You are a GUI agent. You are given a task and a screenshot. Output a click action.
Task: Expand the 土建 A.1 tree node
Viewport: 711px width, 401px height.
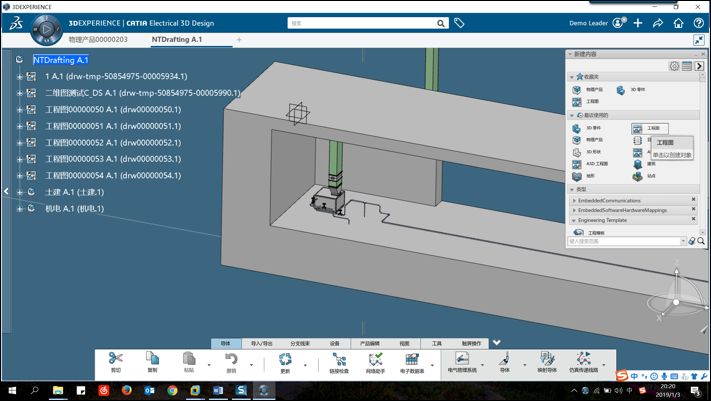[x=19, y=192]
